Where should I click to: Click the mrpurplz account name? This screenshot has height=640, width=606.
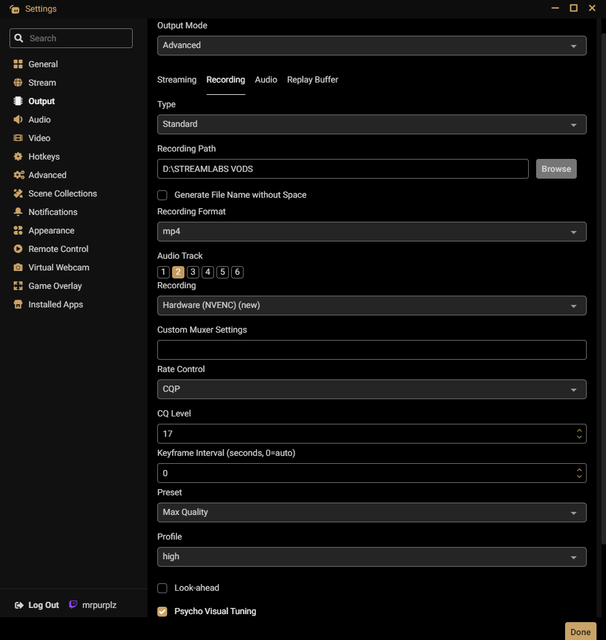click(99, 605)
